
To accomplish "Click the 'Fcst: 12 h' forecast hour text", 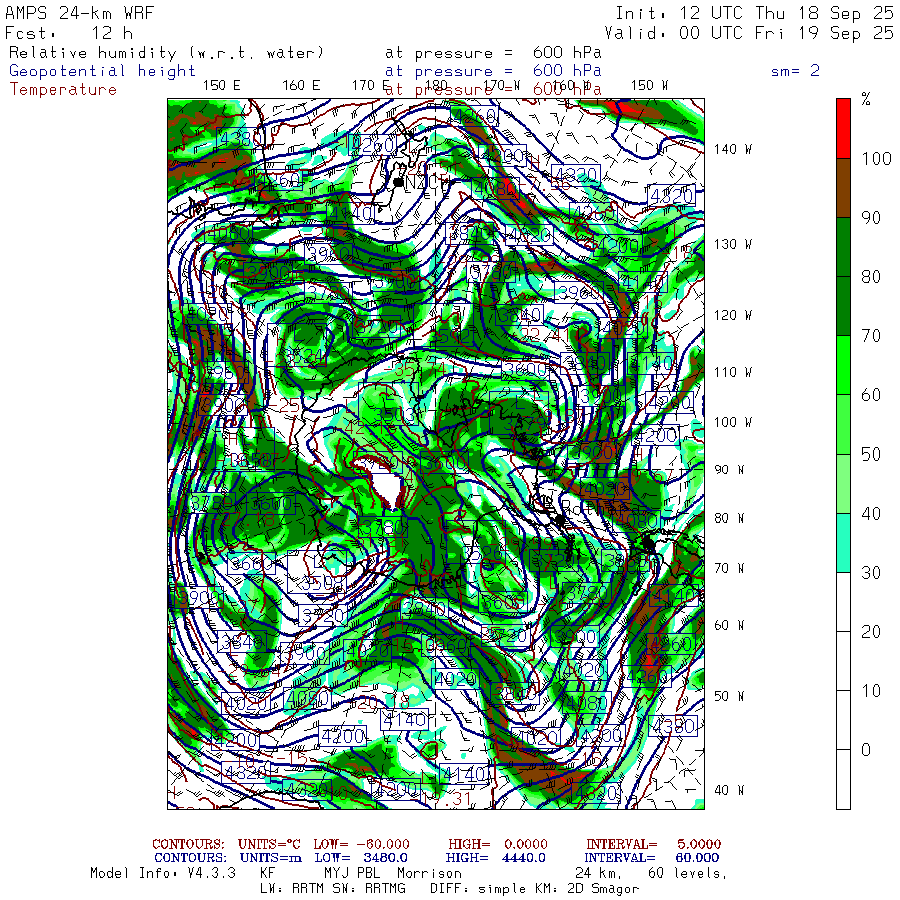I will [x=69, y=33].
